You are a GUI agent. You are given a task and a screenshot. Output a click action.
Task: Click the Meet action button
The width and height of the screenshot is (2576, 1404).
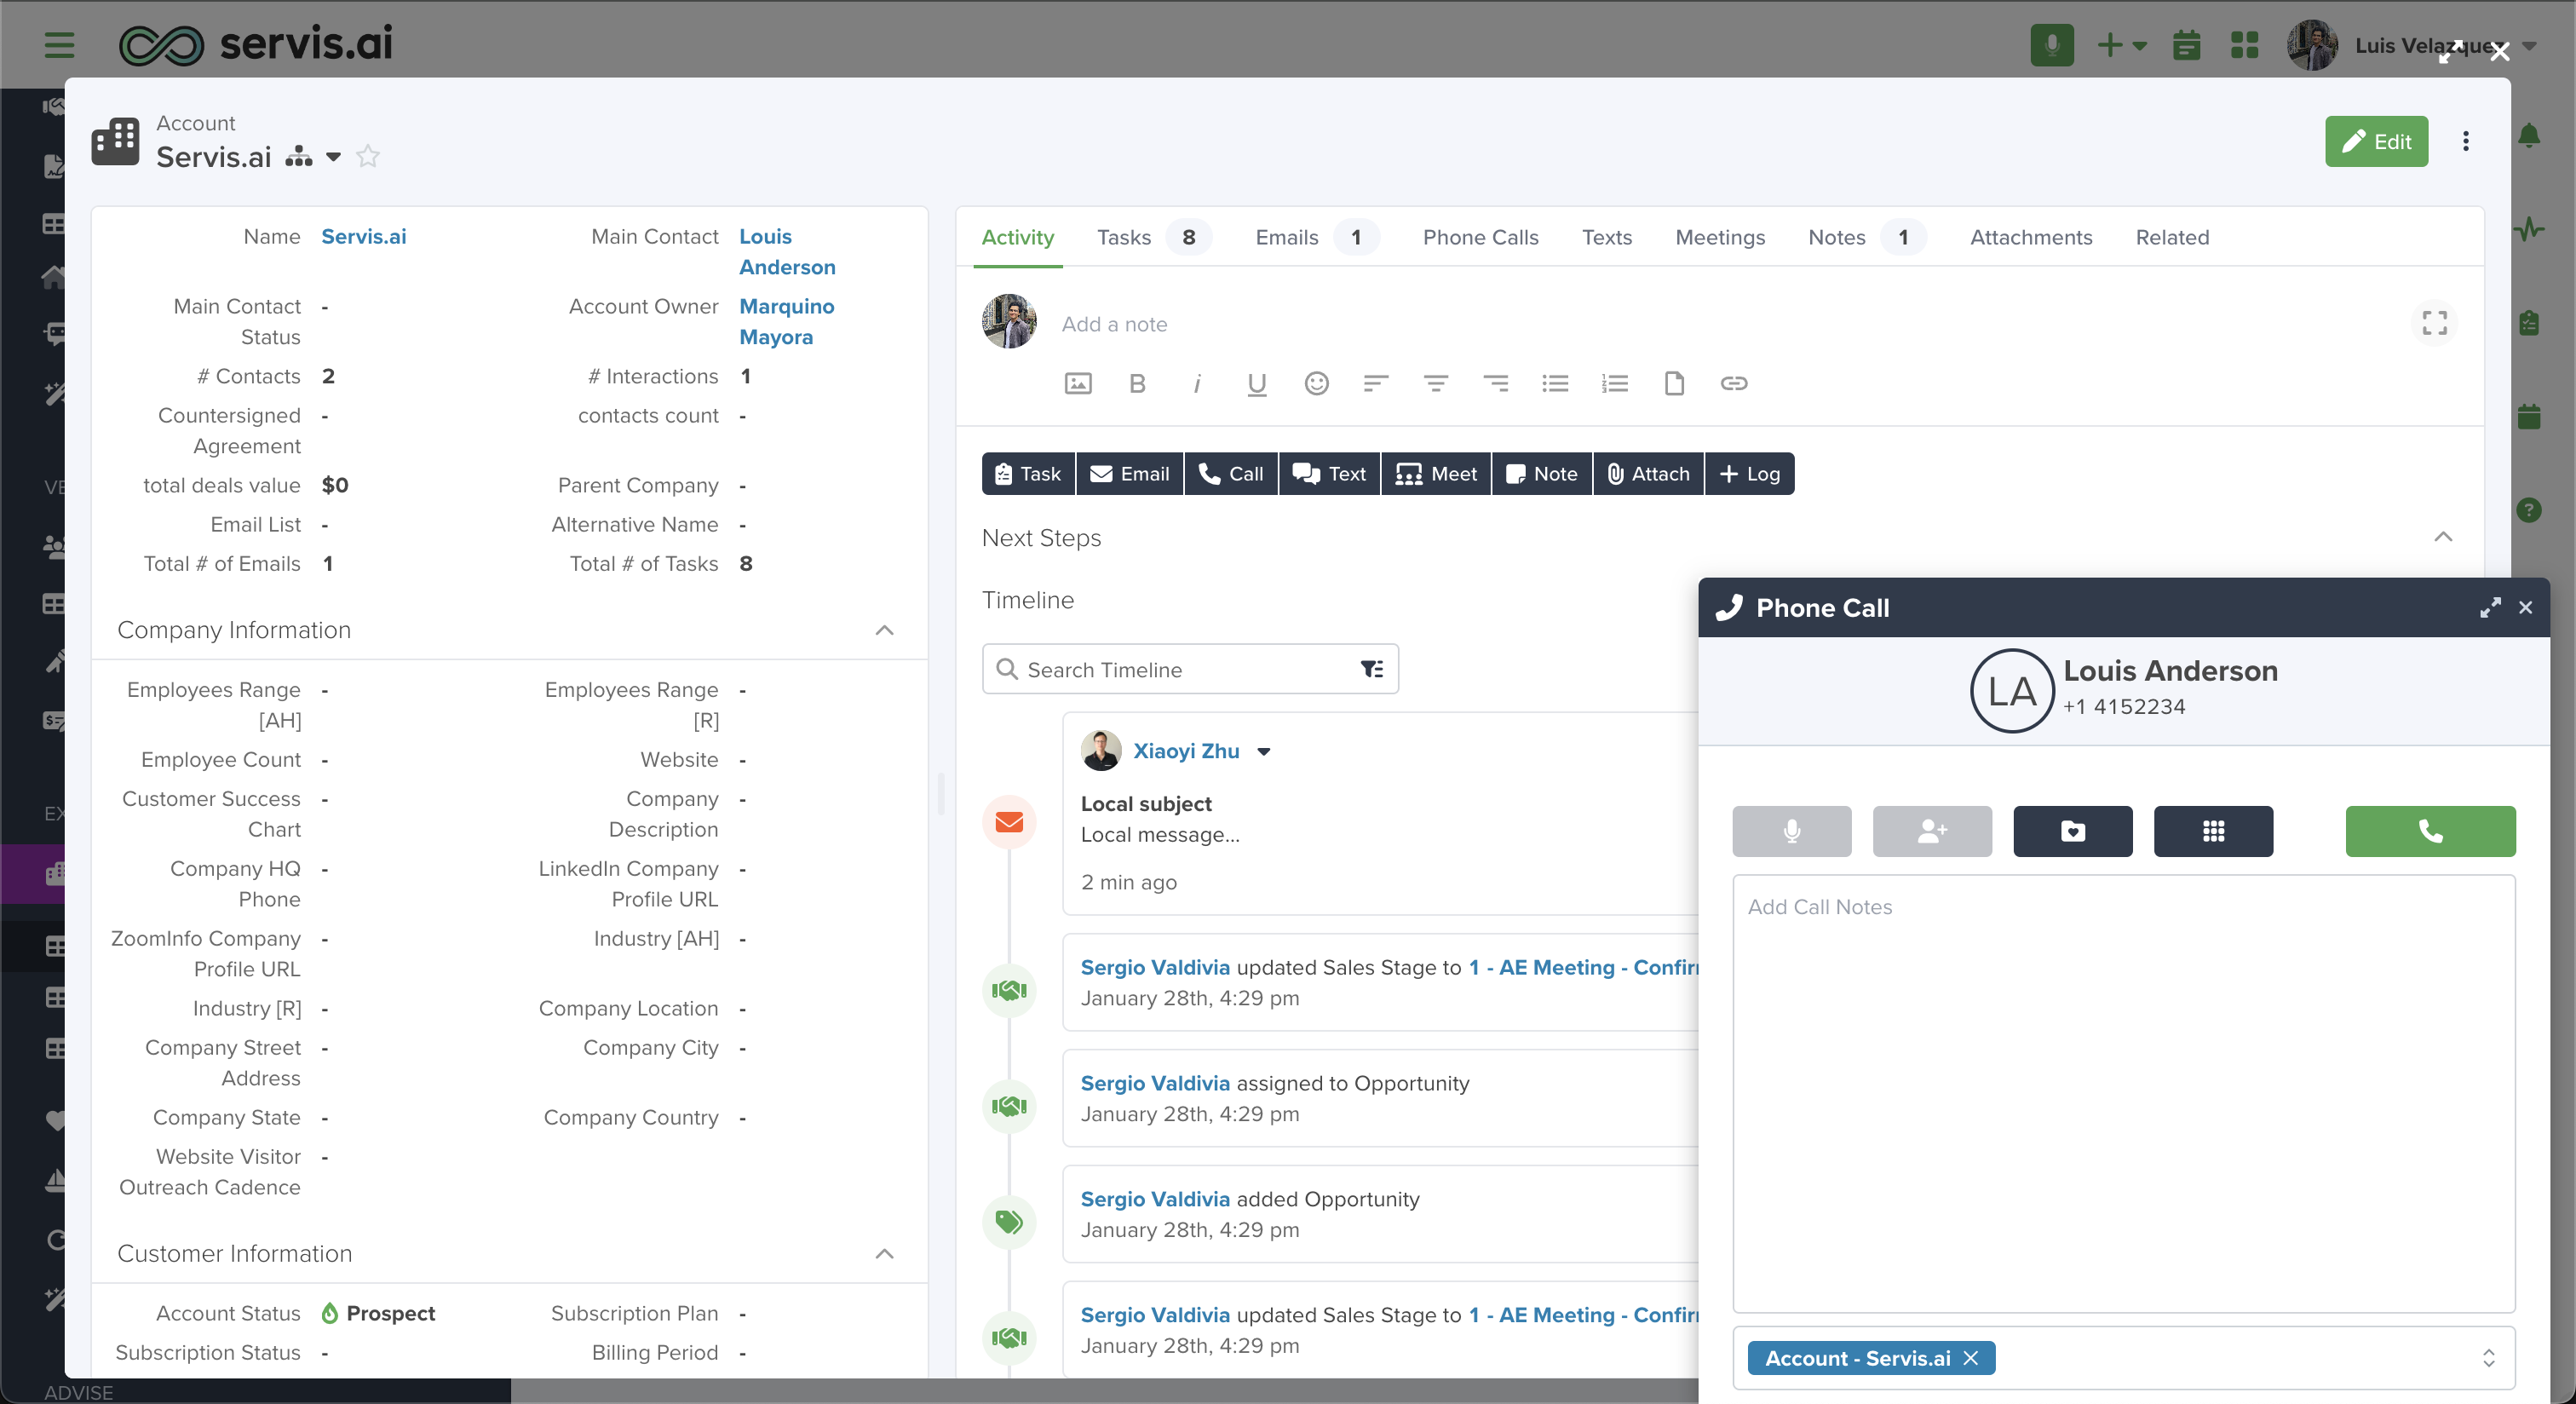pyautogui.click(x=1436, y=474)
